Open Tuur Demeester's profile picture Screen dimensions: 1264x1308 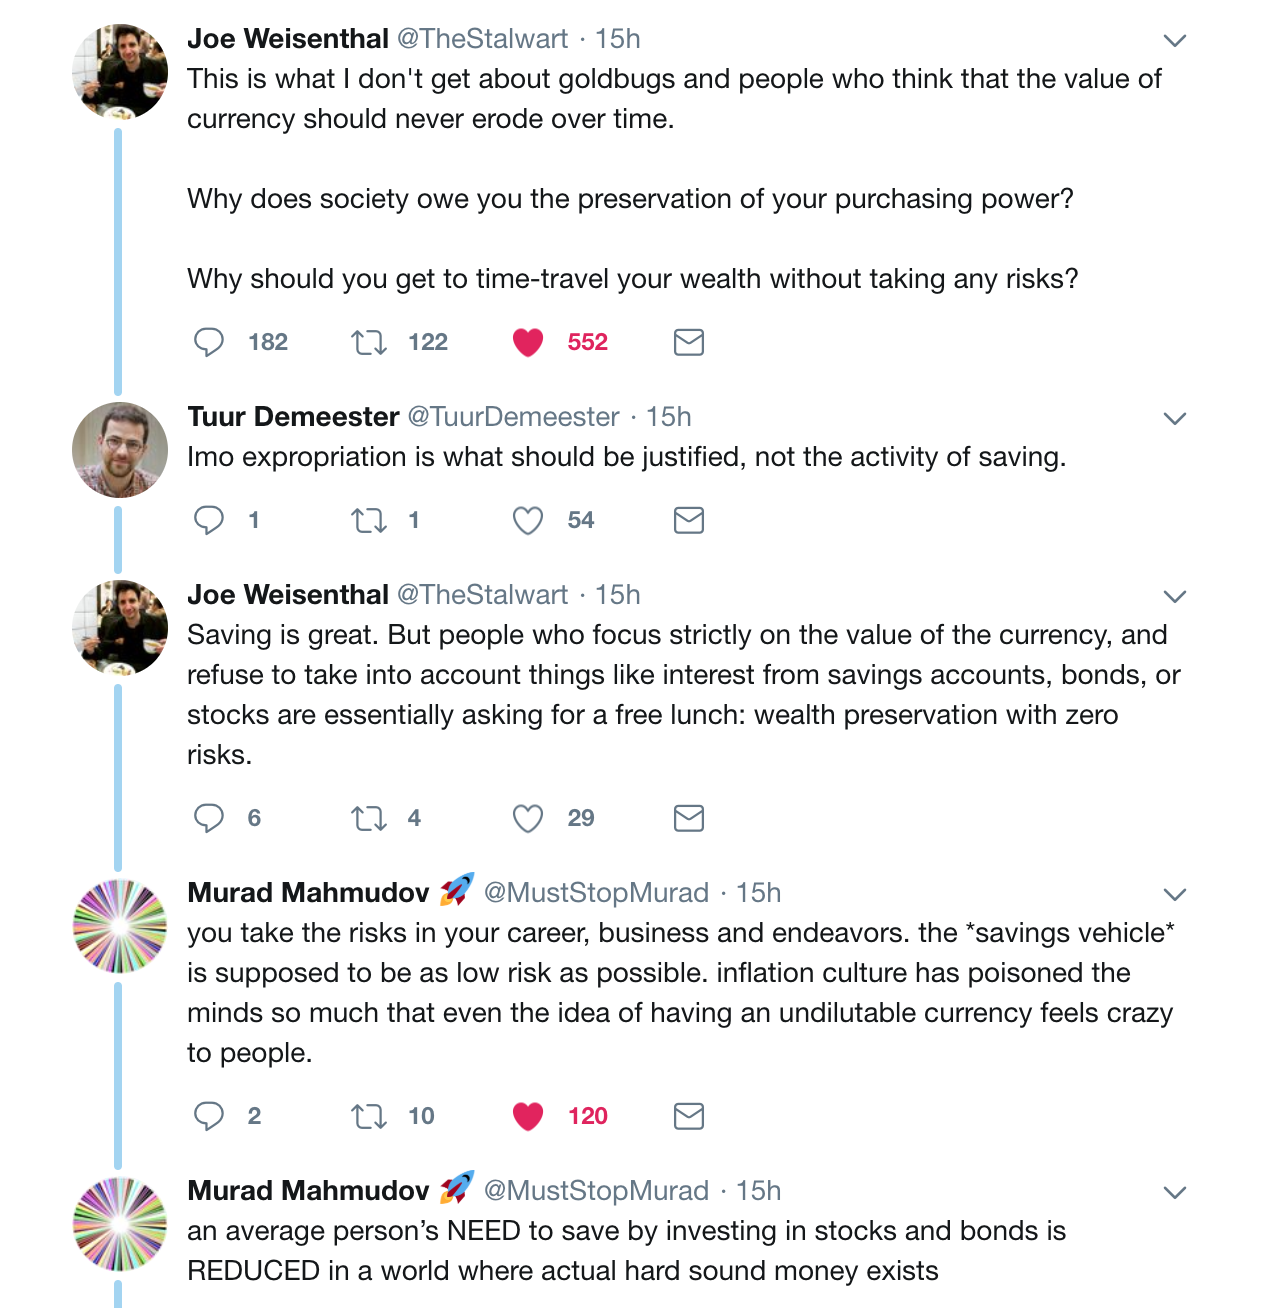pos(120,450)
